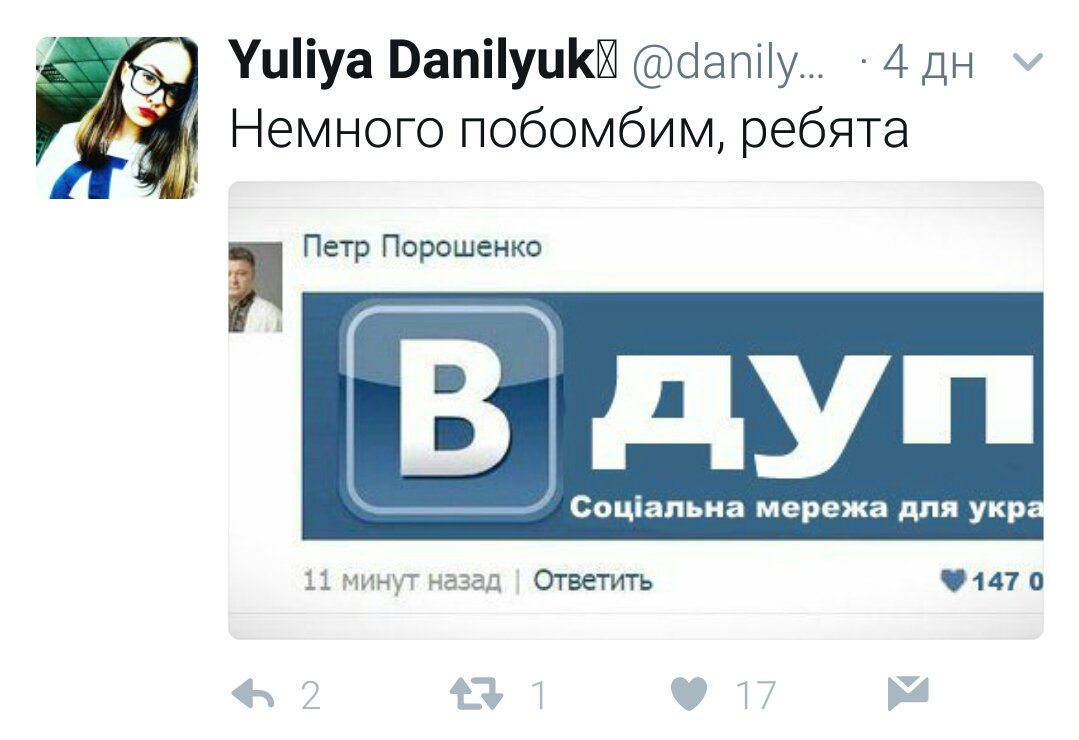Image resolution: width=1079 pixels, height=740 pixels.
Task: Click the Ответить link in the image
Action: (592, 580)
